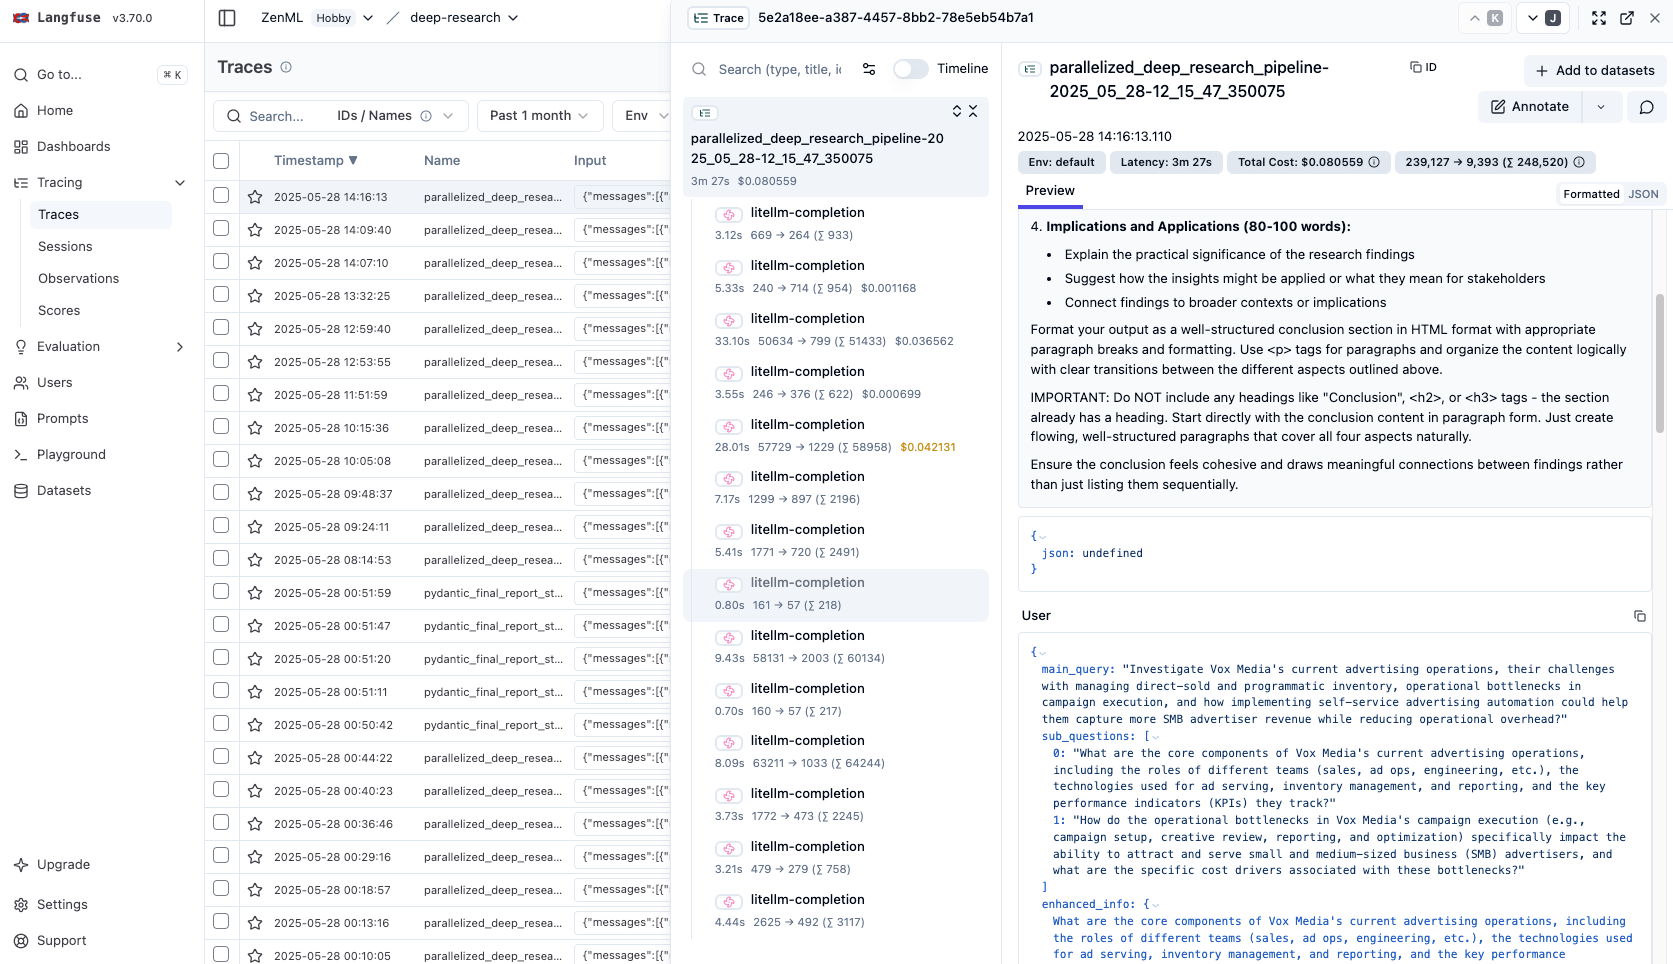Copy the trace ID

[x=1423, y=67]
